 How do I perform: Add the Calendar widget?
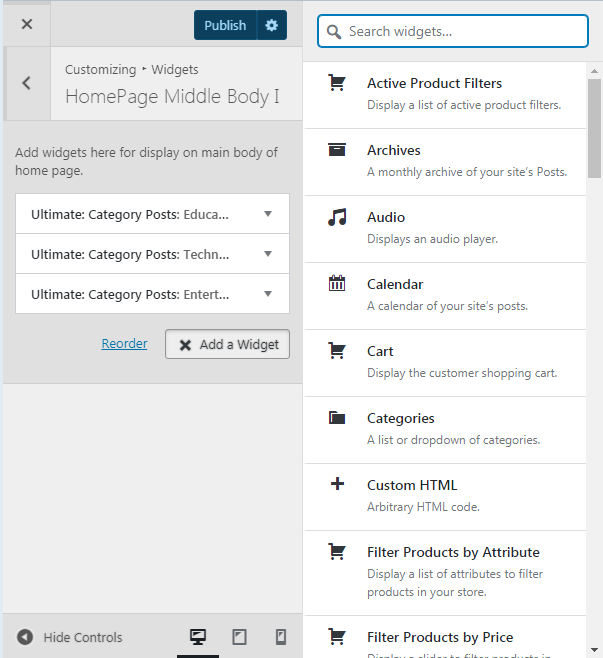[445, 296]
